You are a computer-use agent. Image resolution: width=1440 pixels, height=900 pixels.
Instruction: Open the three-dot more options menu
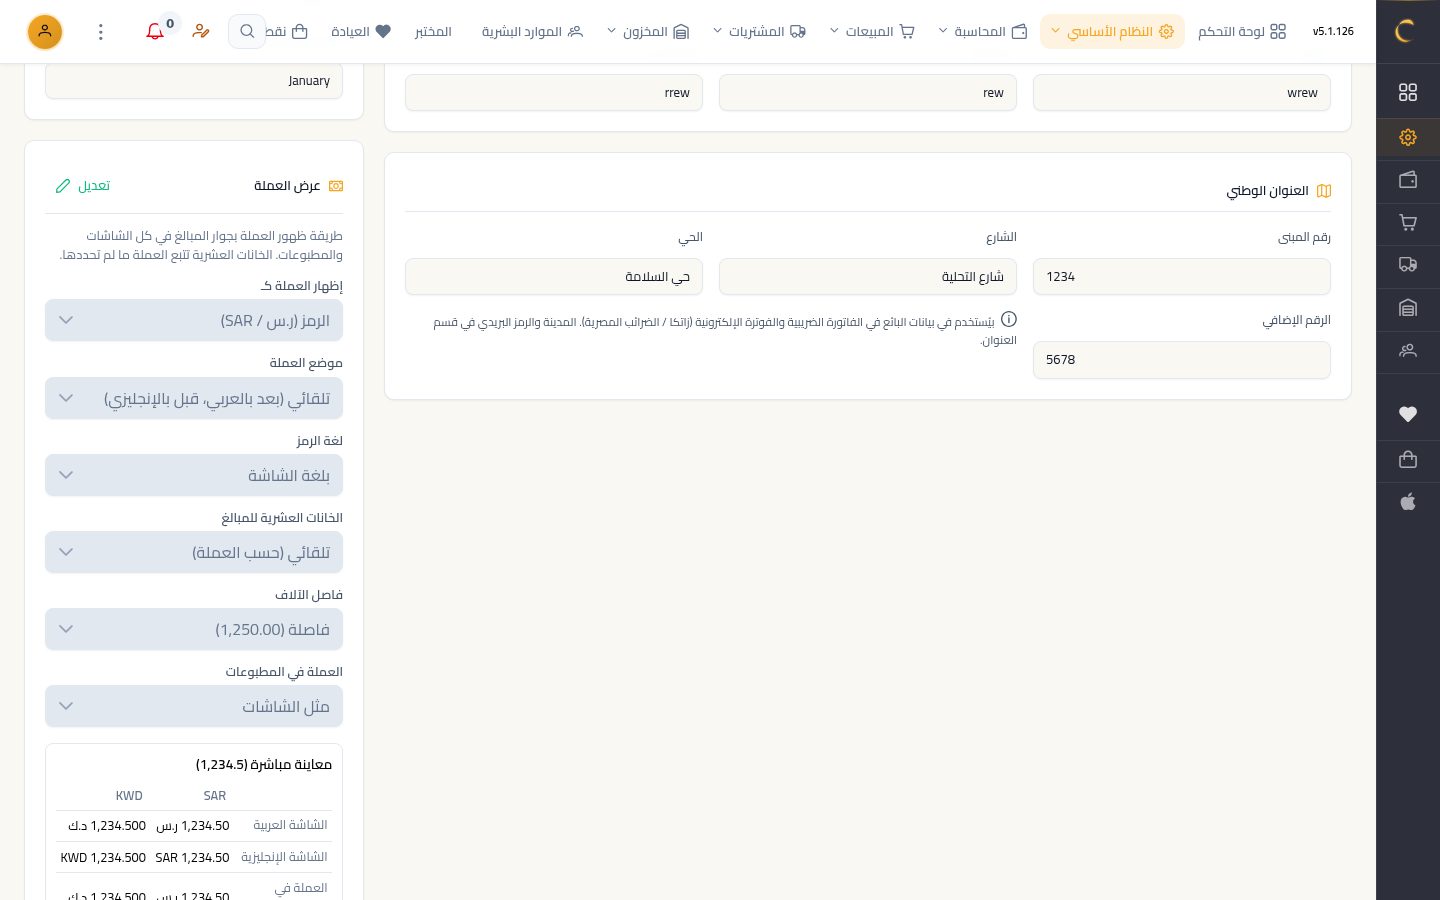click(x=100, y=32)
